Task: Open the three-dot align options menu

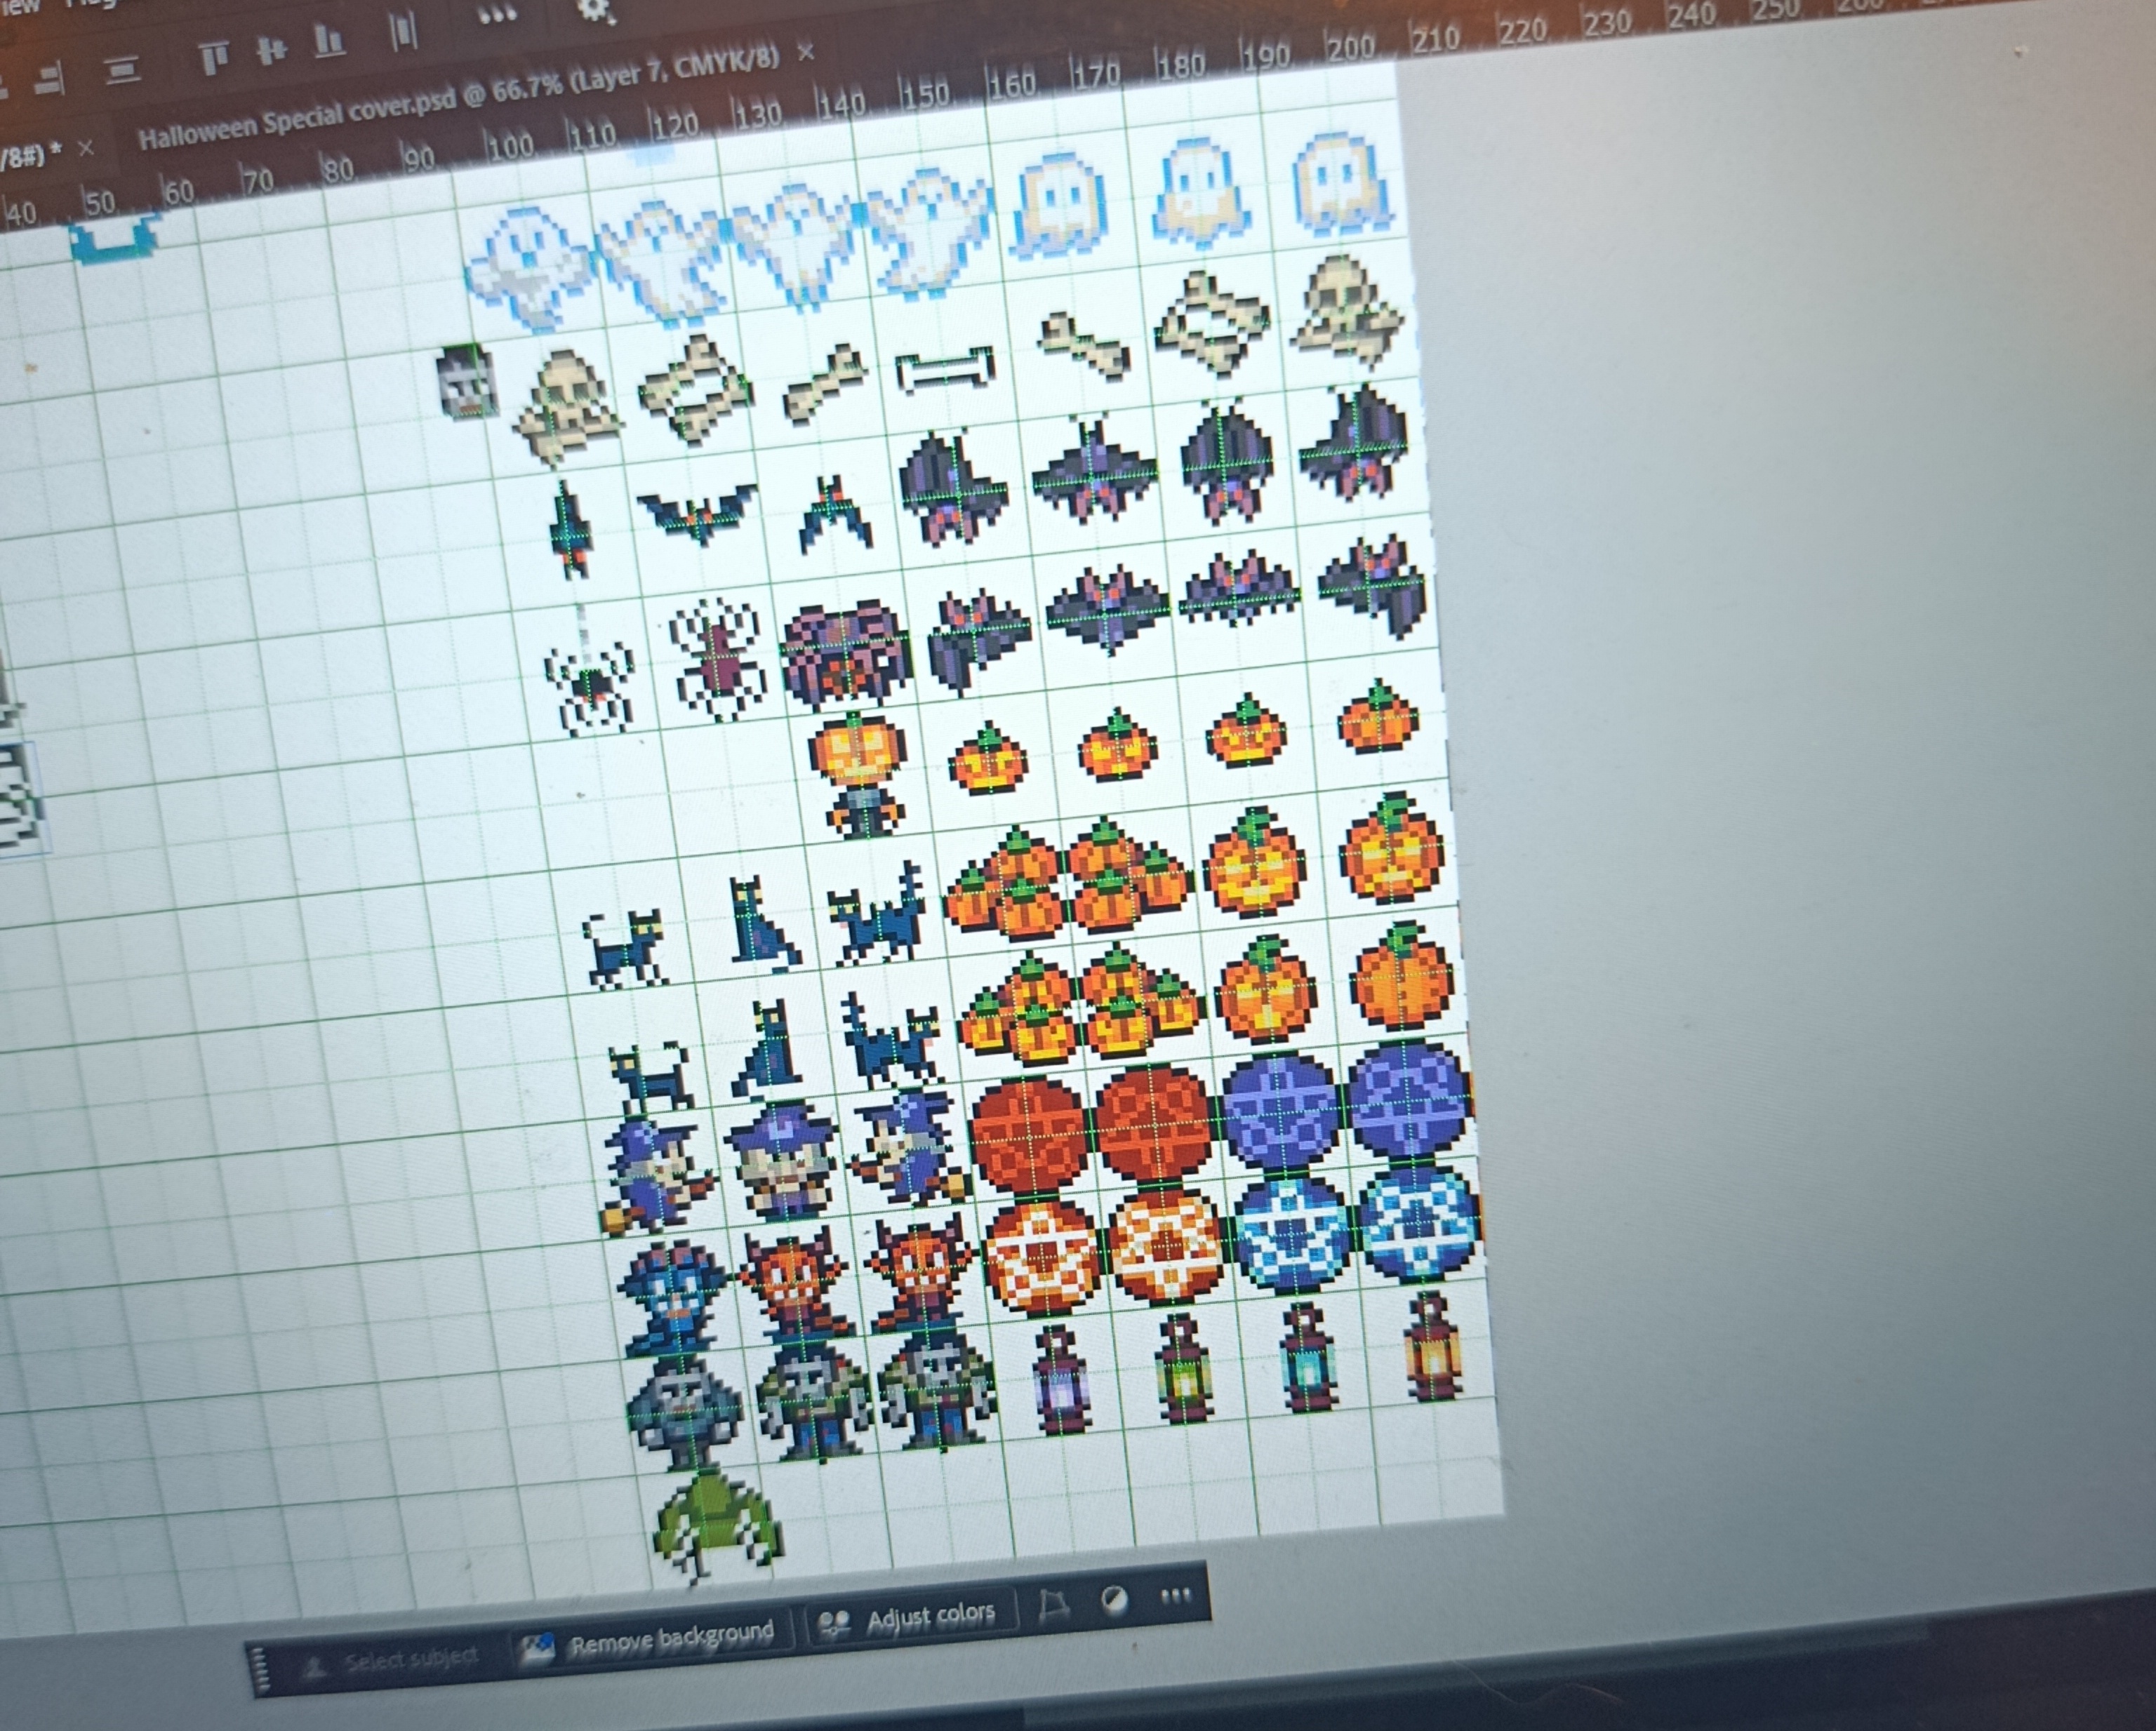Action: point(497,14)
